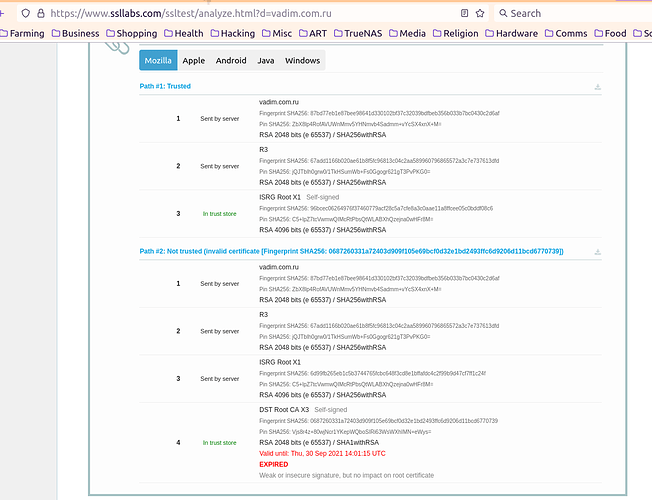Viewport: 652px width, 500px height.
Task: Open the TrueNAS bookmarks folder
Action: [358, 33]
